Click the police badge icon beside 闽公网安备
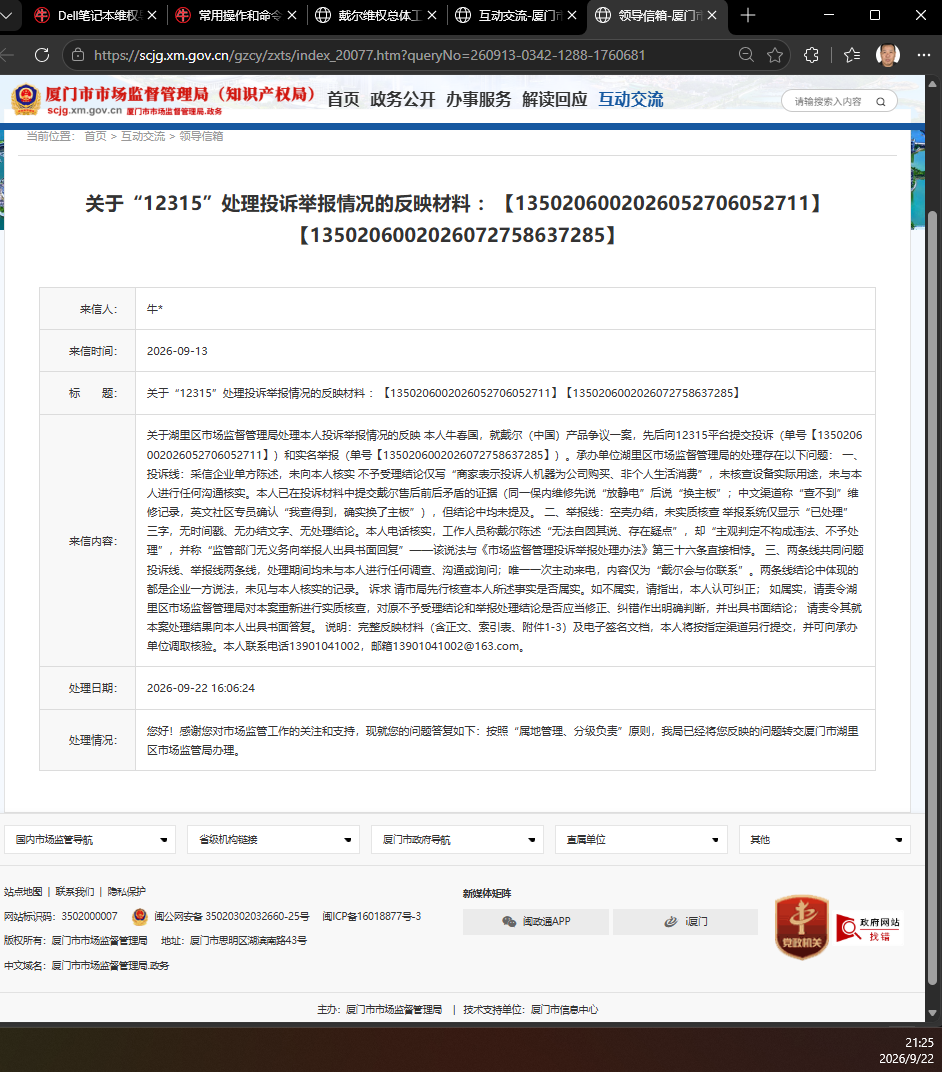 (140, 916)
